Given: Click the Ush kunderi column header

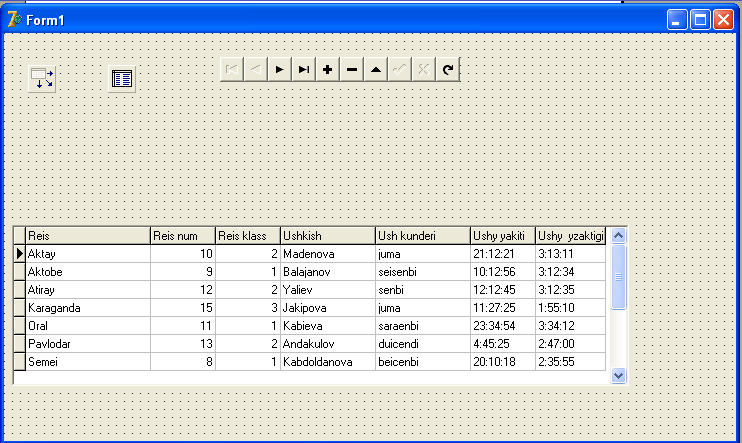Looking at the screenshot, I should click(x=423, y=236).
